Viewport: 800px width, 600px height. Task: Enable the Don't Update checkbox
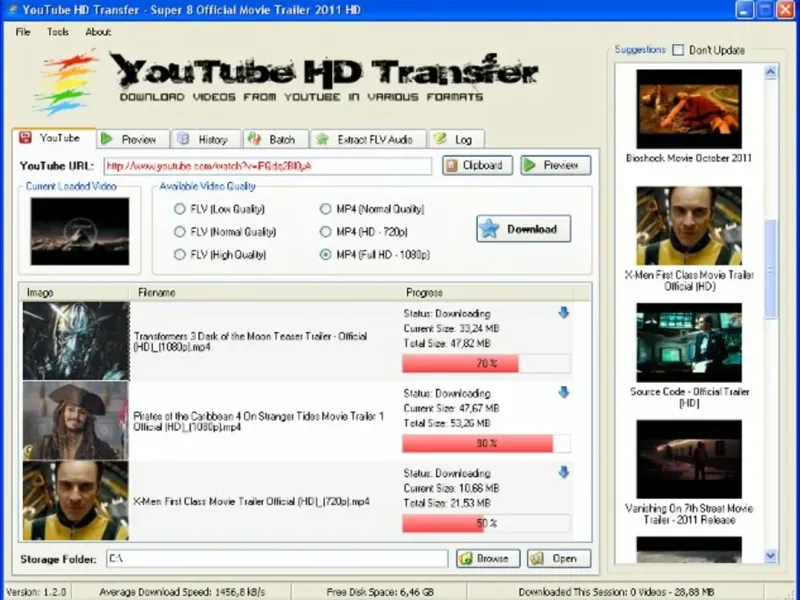678,50
